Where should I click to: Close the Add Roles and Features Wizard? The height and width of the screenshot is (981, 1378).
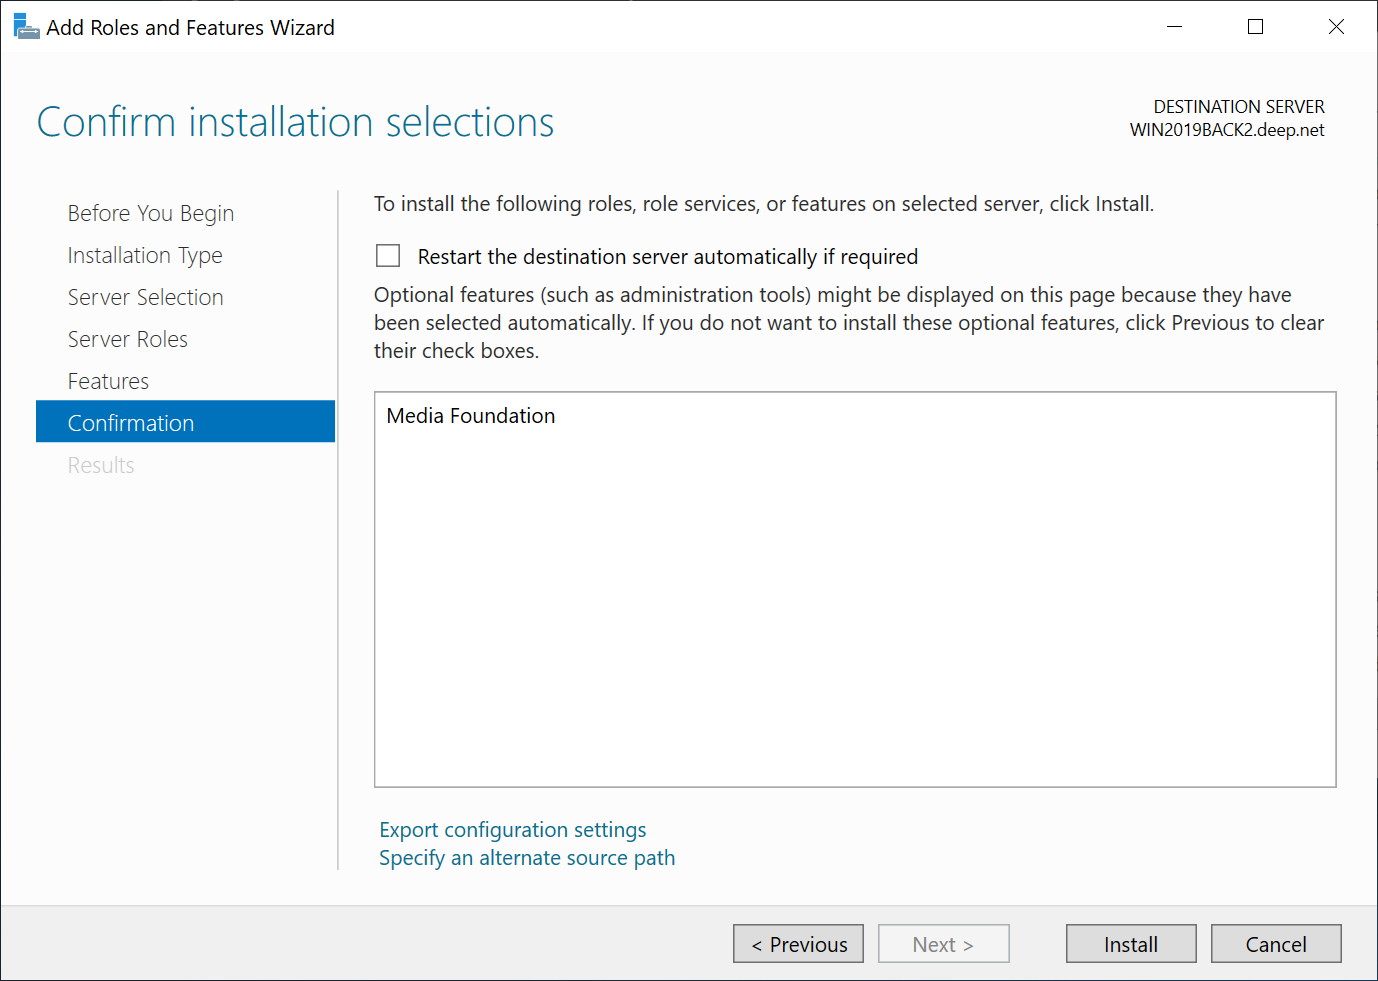pyautogui.click(x=1336, y=27)
